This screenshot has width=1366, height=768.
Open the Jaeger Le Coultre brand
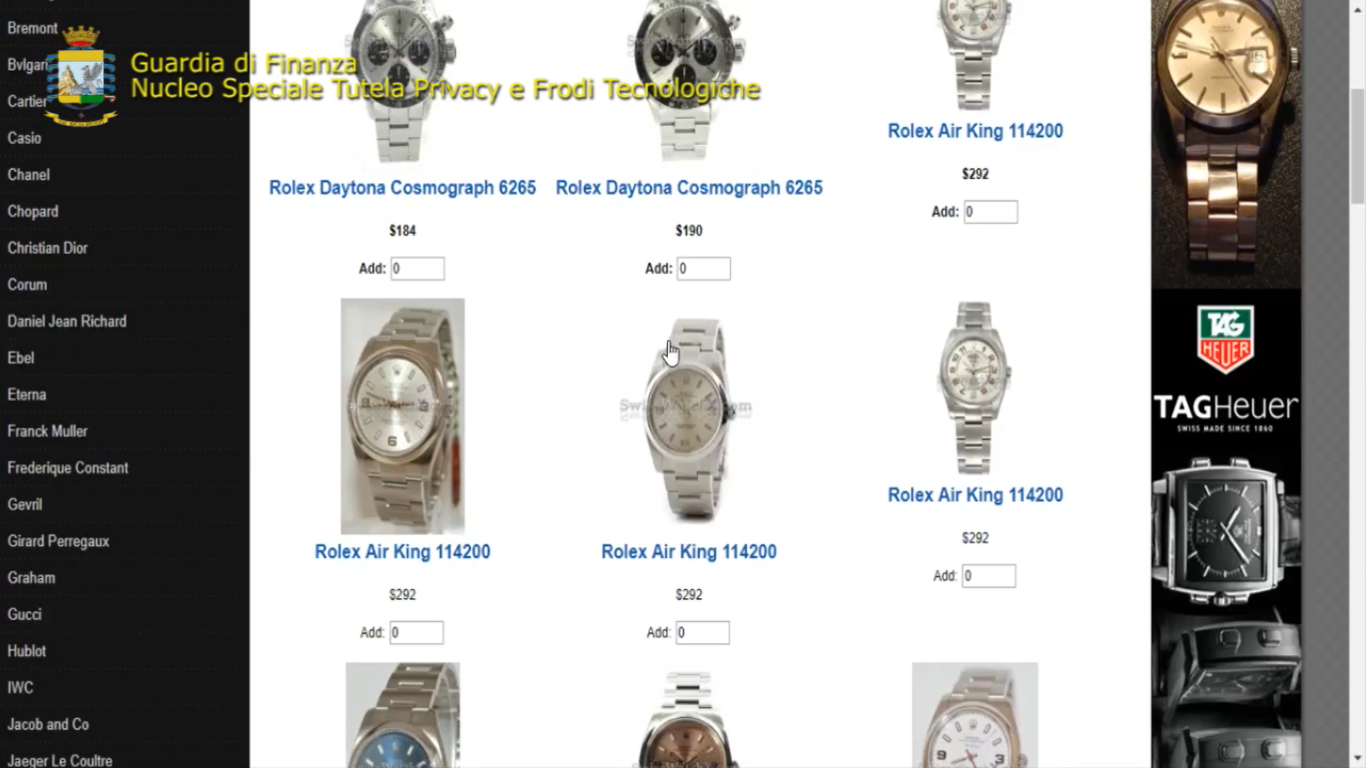click(x=60, y=760)
